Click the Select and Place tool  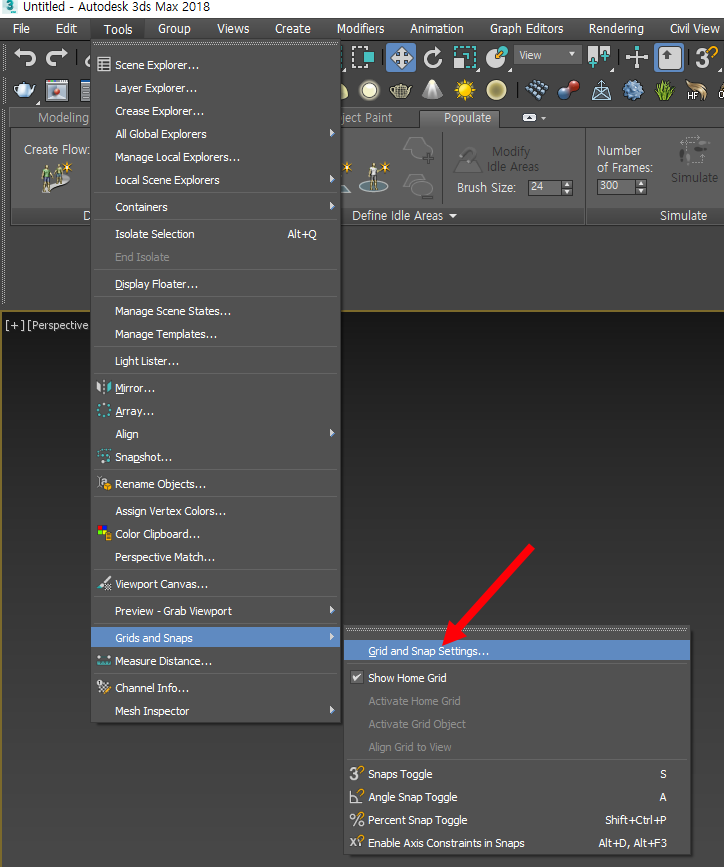click(497, 58)
